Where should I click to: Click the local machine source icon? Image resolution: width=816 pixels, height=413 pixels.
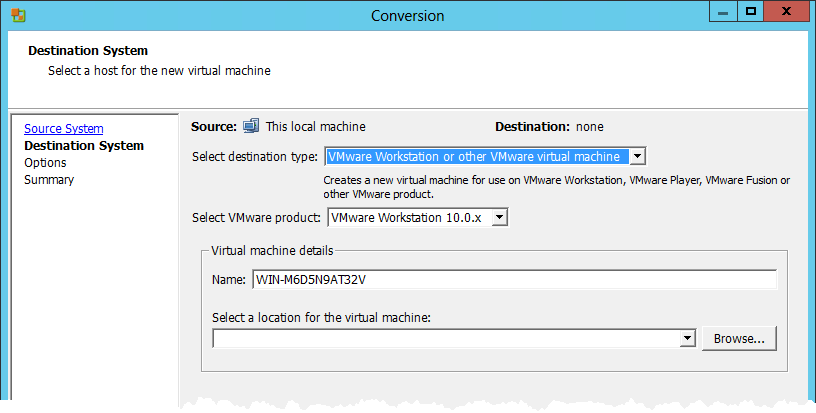point(251,126)
